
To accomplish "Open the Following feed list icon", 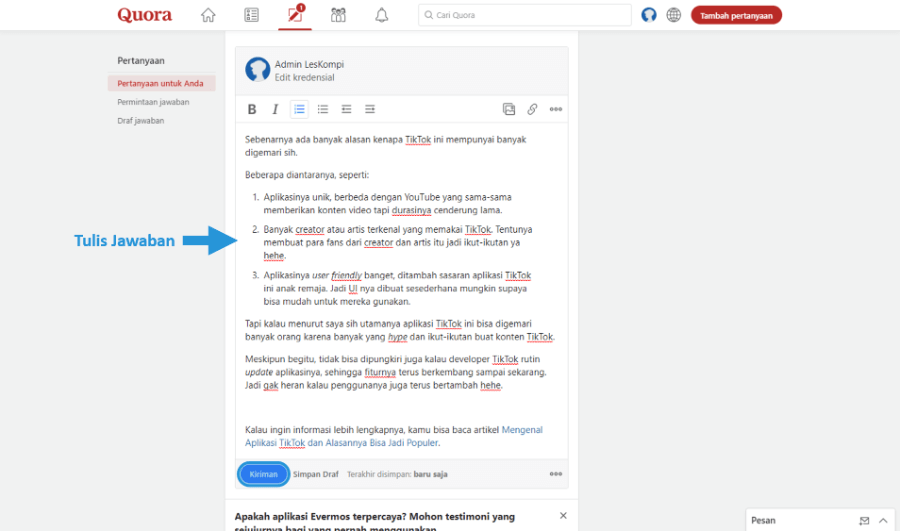I will click(x=251, y=15).
